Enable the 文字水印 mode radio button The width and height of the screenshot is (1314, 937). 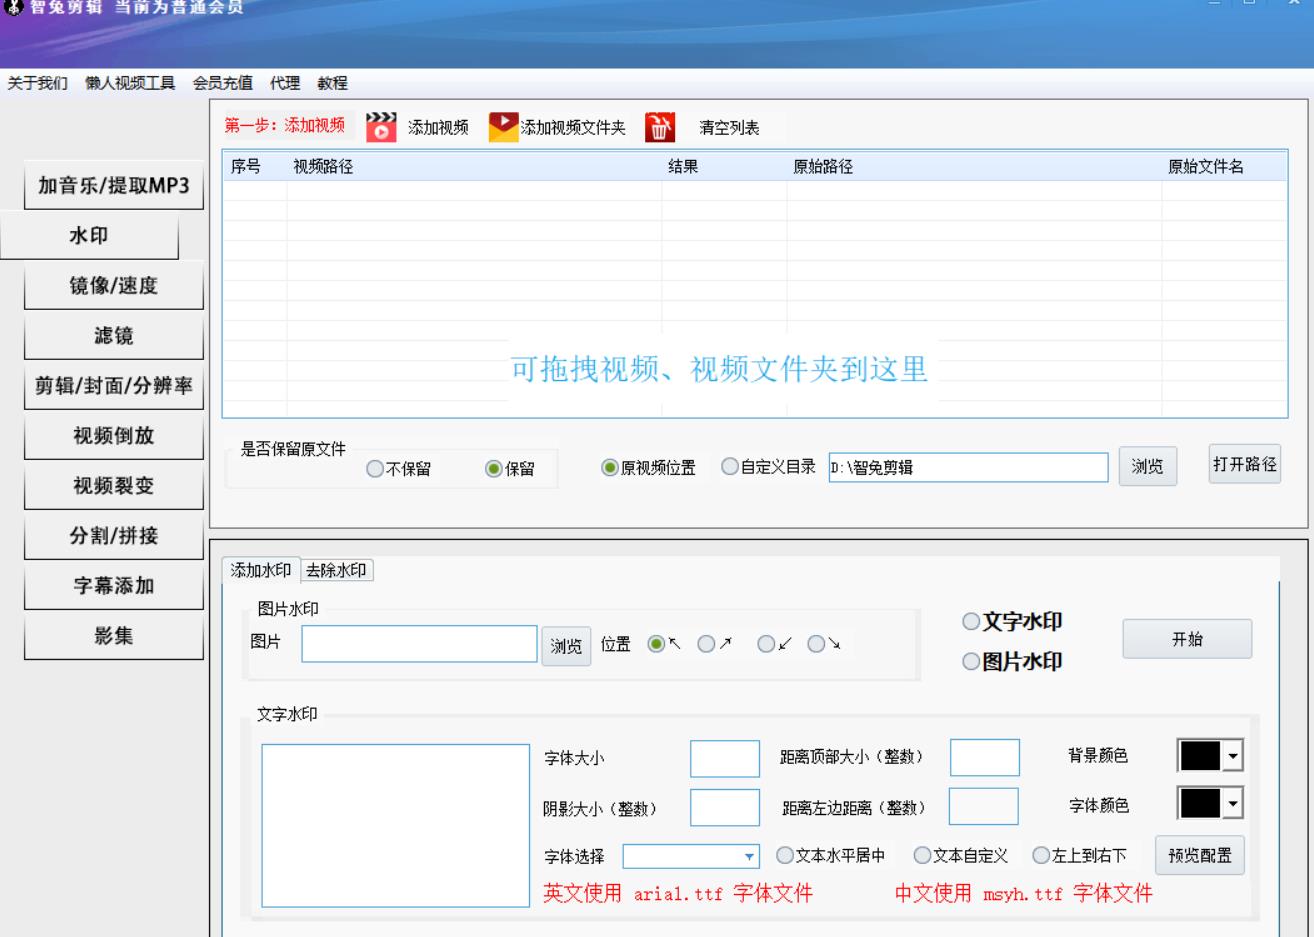coord(971,622)
